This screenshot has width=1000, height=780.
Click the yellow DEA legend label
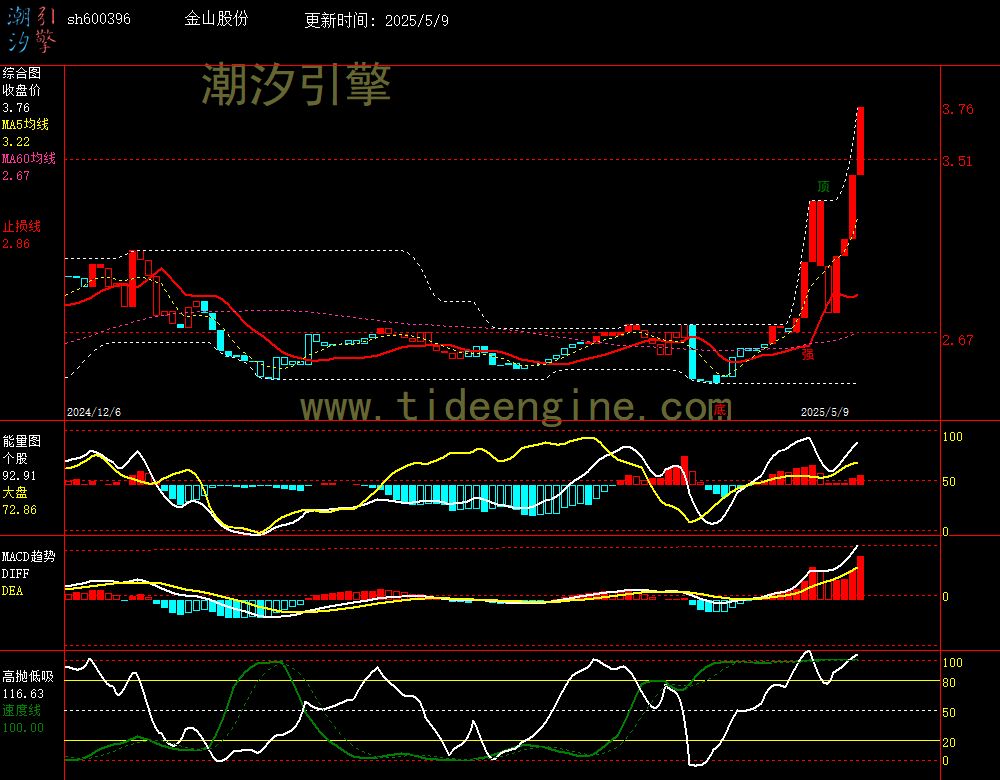click(12, 591)
